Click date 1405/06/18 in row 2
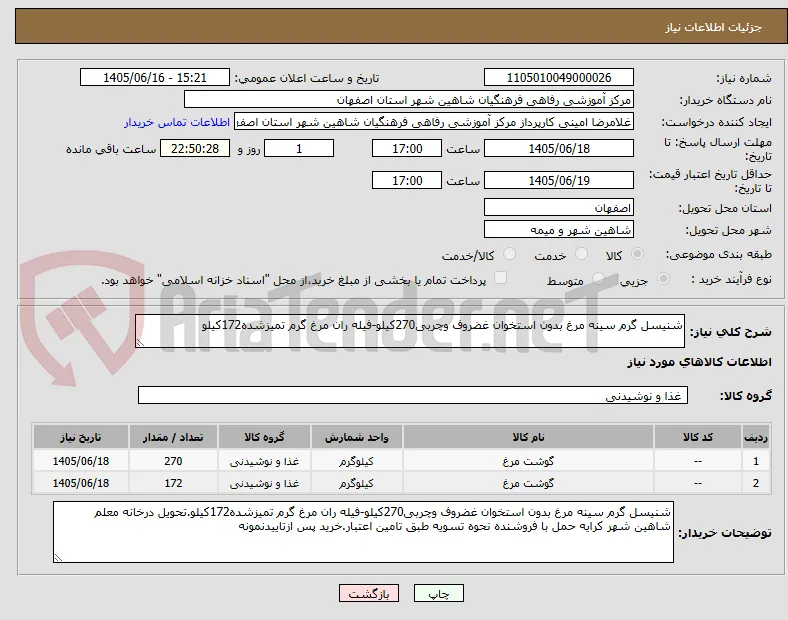The image size is (788, 620). click(x=80, y=483)
